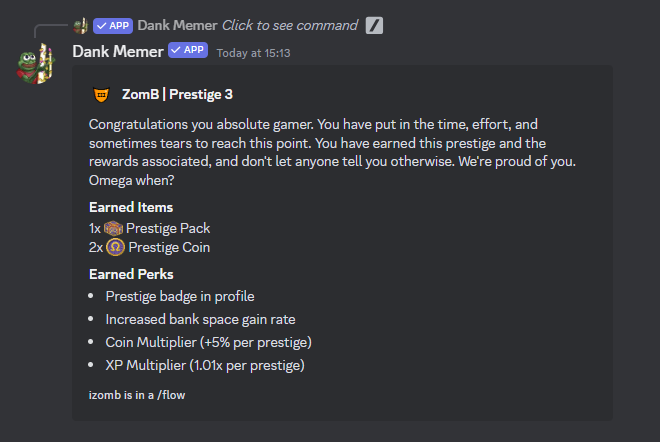Screen dimensions: 660x442
Task: Click the APP badge beside the message author name
Action: pyautogui.click(x=188, y=50)
